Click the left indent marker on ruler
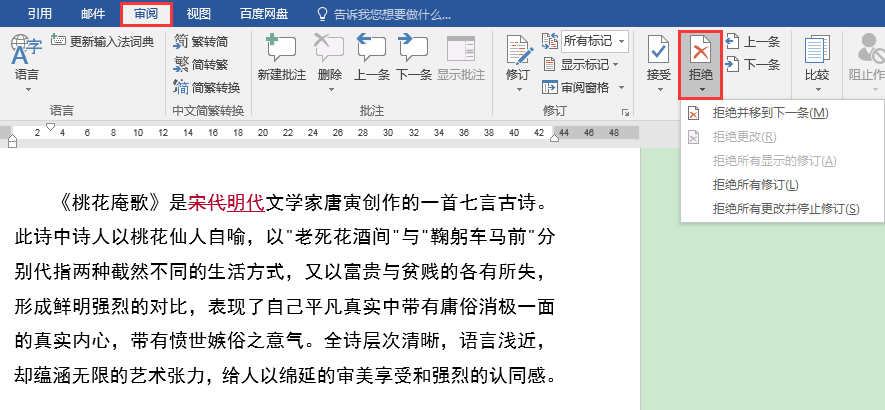Image resolution: width=885 pixels, height=410 pixels. coord(12,142)
